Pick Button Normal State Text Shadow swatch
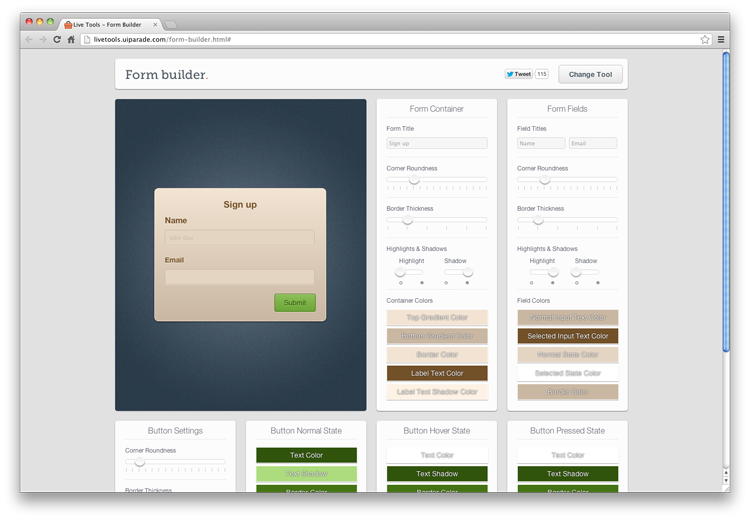This screenshot has height=520, width=750. tap(306, 474)
